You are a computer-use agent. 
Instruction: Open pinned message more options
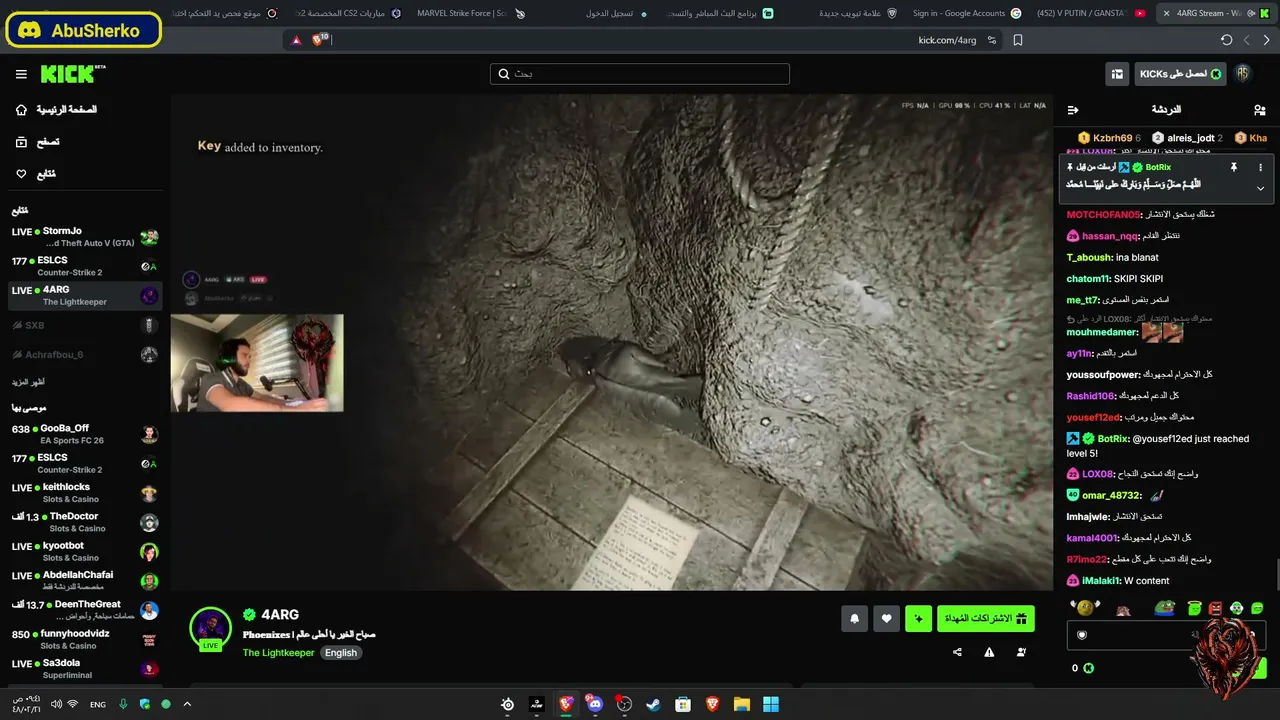(x=1260, y=167)
